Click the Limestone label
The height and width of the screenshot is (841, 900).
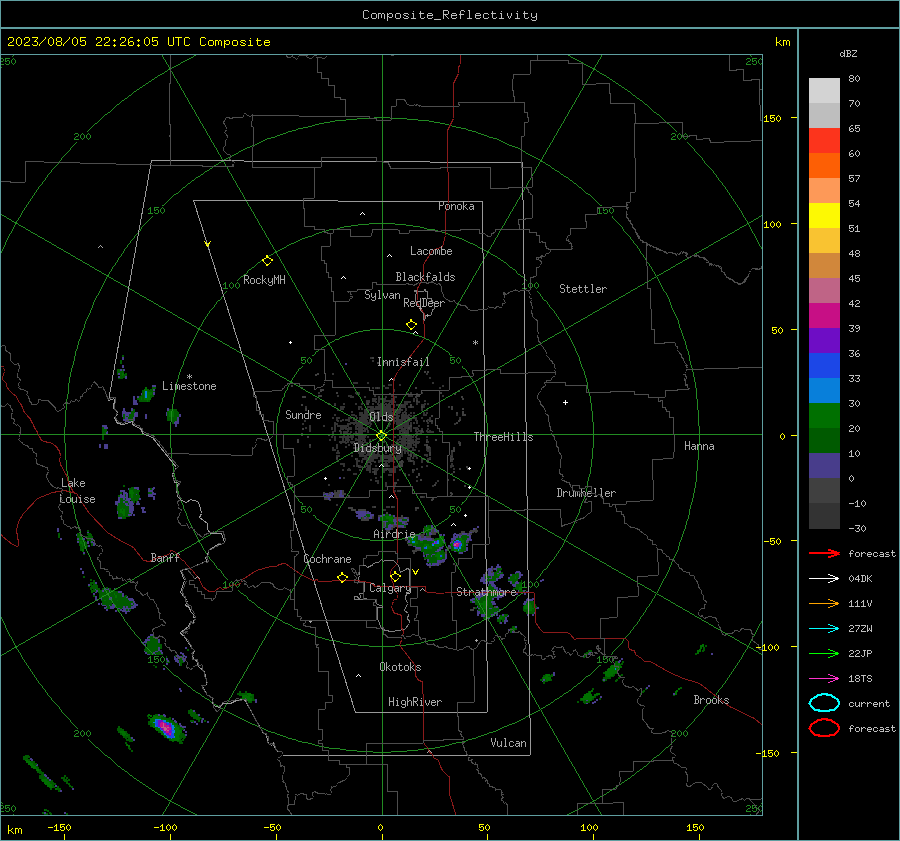coord(189,386)
